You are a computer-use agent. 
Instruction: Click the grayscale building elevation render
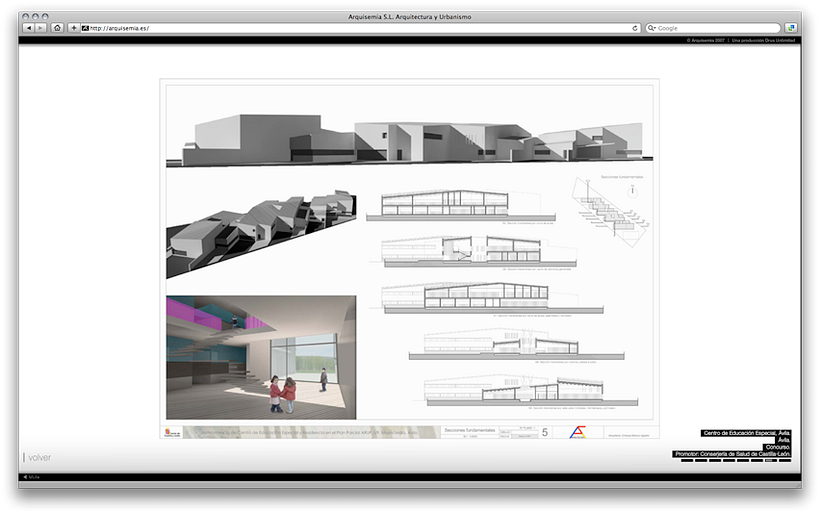click(409, 140)
